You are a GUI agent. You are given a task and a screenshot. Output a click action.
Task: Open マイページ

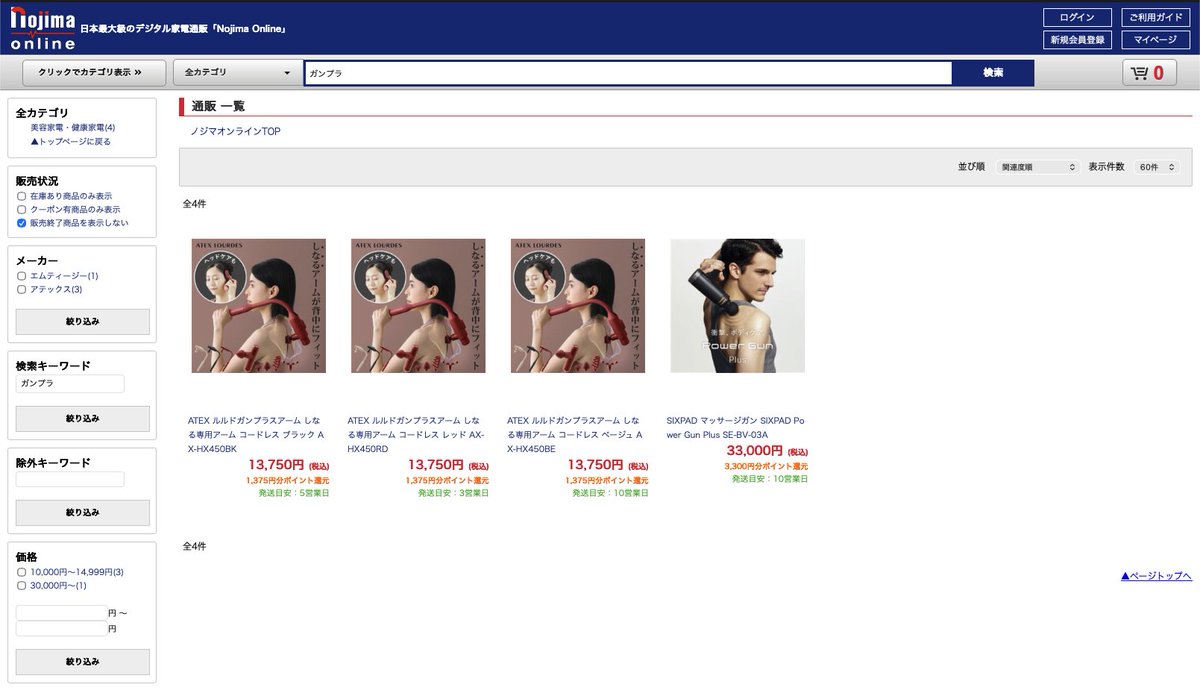pos(1155,40)
